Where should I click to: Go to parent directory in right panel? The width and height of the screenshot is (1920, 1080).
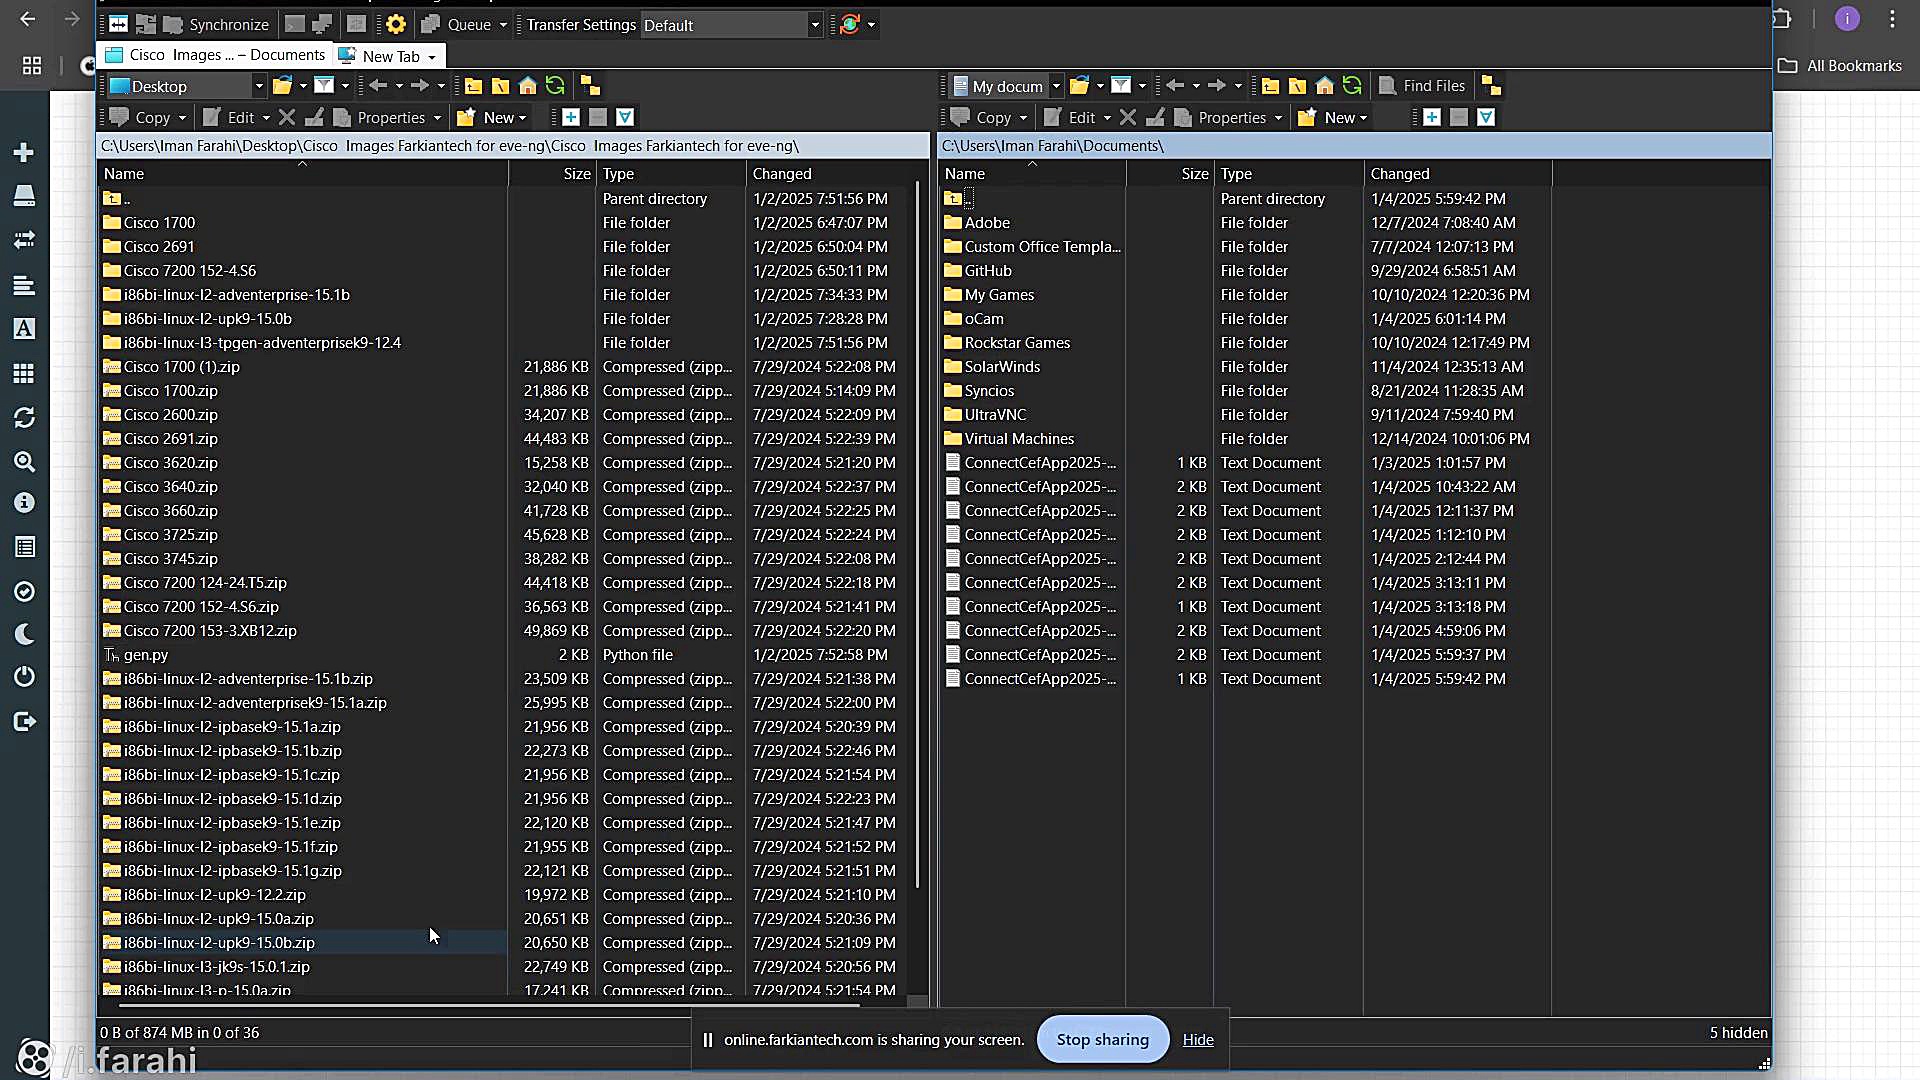[x=1270, y=86]
